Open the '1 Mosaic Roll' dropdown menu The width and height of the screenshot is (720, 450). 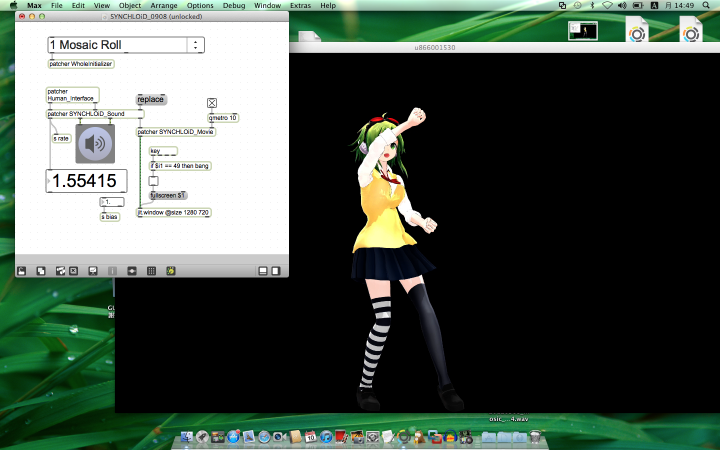point(126,45)
